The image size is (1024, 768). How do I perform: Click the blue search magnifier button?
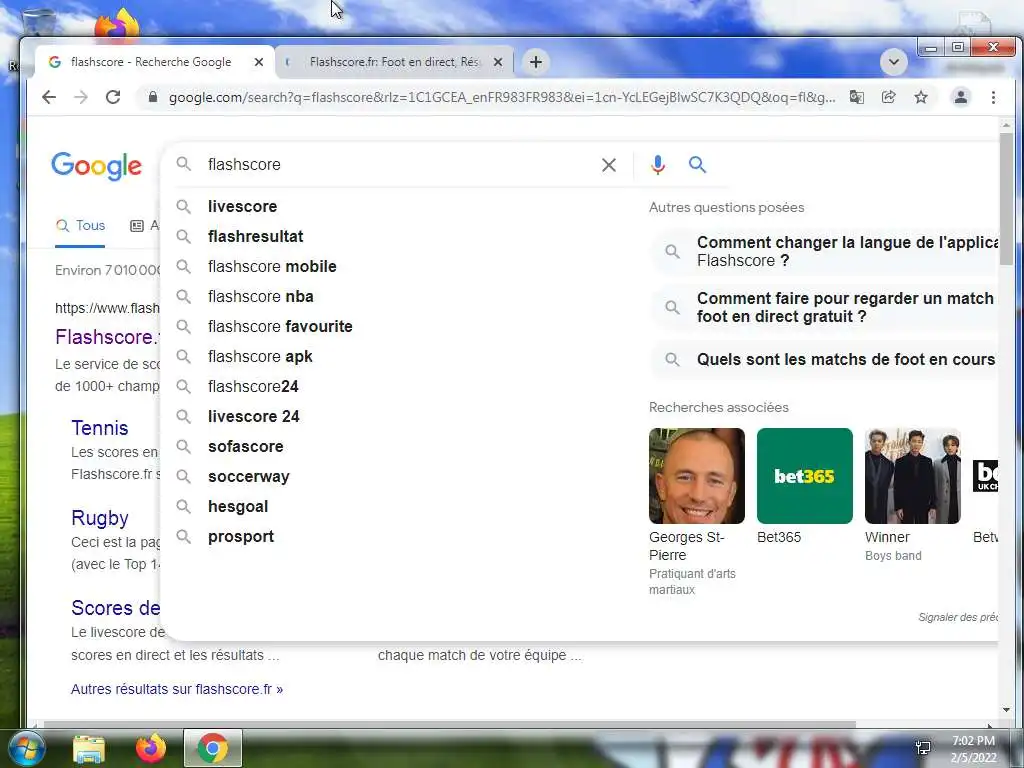[x=697, y=165]
